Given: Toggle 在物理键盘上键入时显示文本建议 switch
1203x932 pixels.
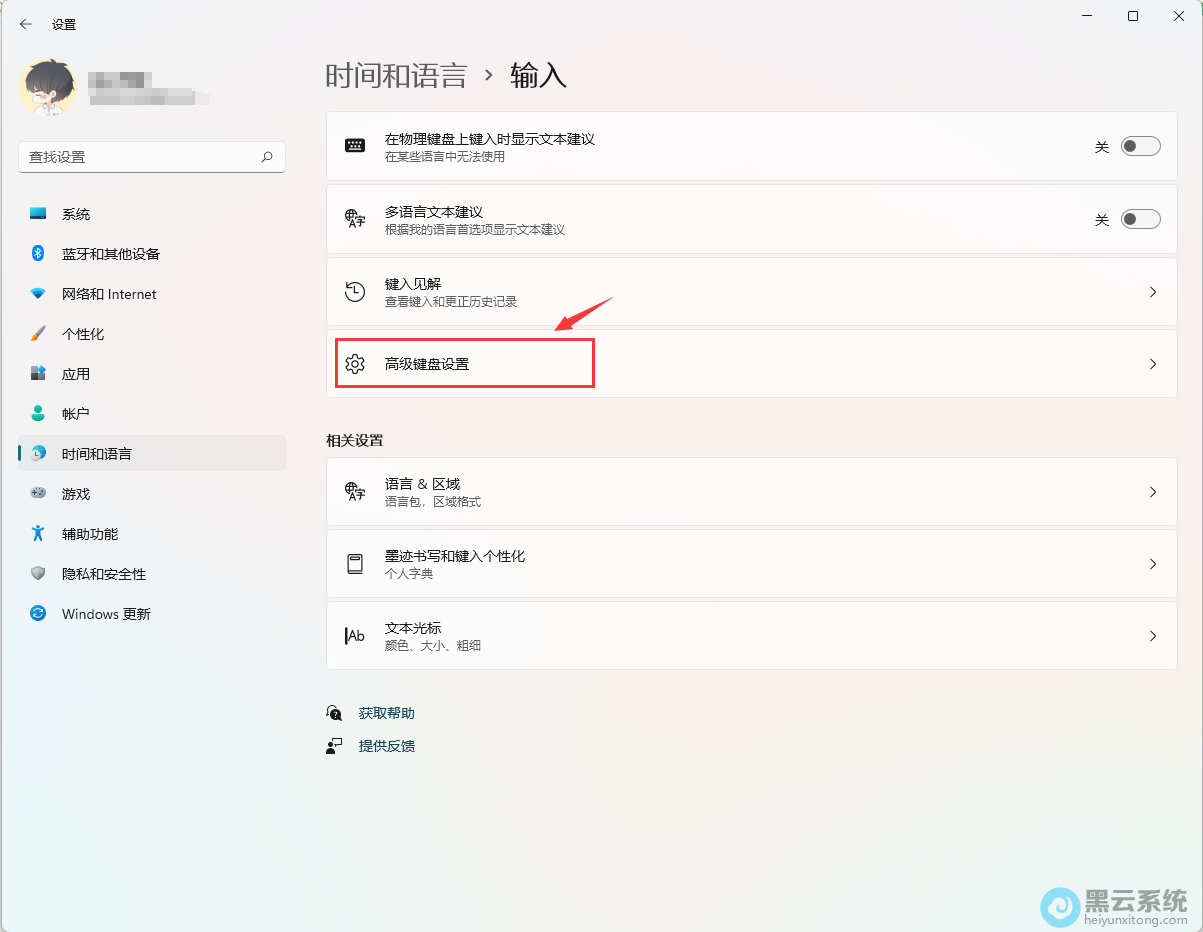Looking at the screenshot, I should point(1140,147).
